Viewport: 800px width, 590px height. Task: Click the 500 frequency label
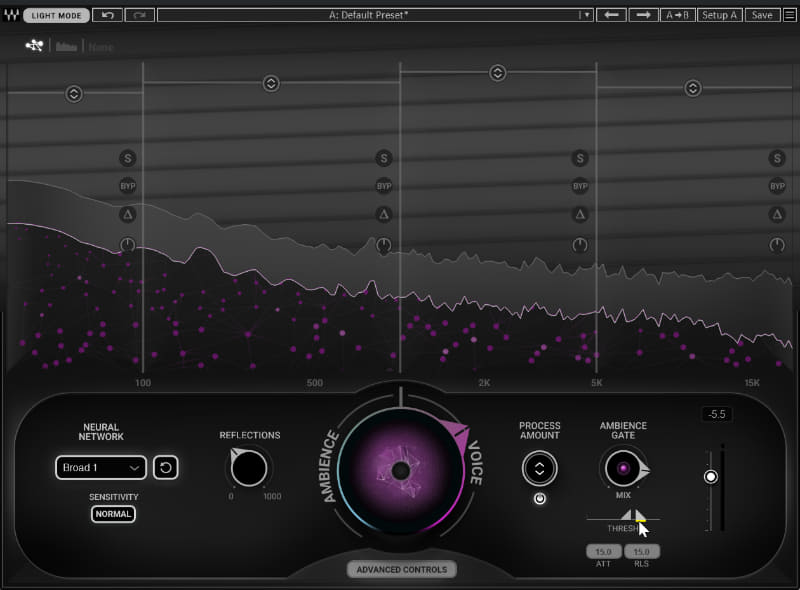point(315,382)
